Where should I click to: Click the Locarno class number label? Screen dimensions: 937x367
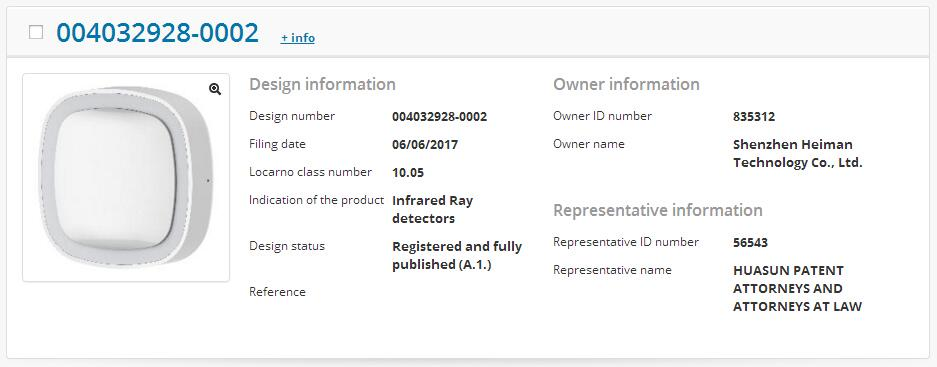310,172
